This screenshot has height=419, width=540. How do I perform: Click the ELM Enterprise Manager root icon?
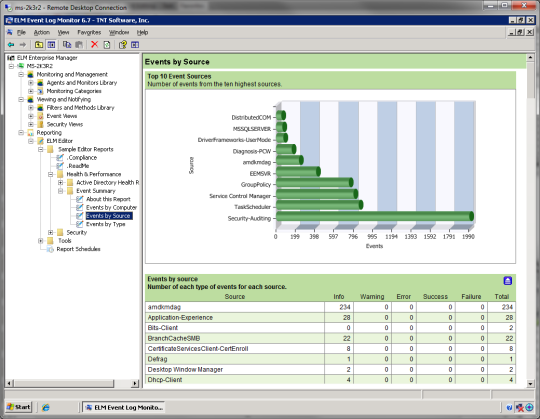click(11, 58)
